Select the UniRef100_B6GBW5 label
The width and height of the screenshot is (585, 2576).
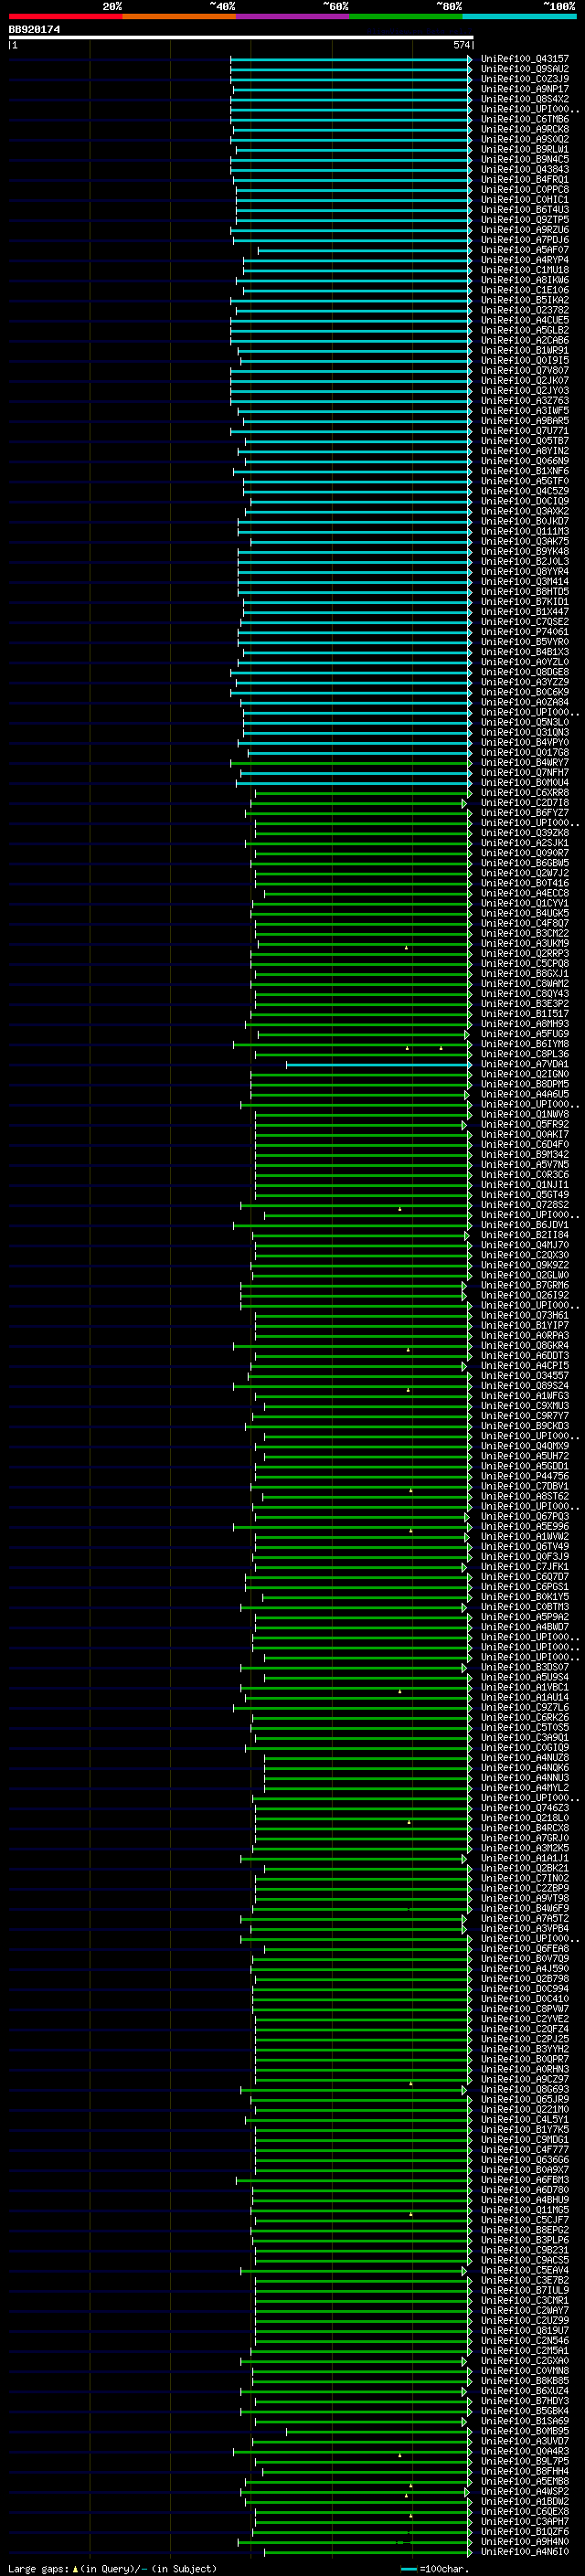point(525,863)
